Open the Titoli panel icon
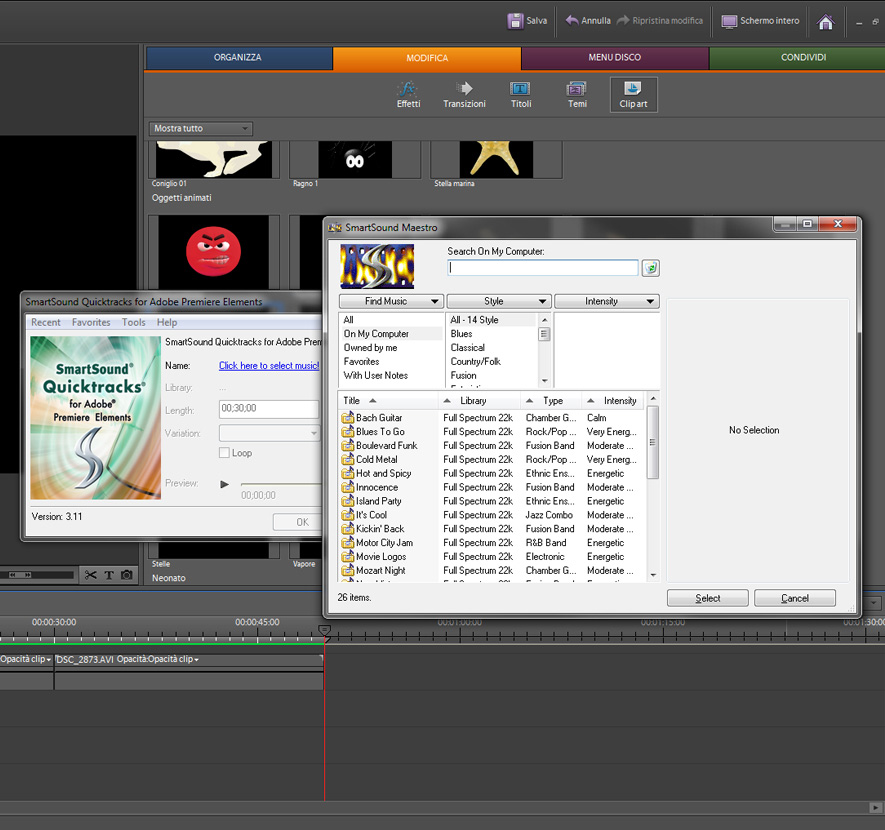 click(x=520, y=89)
